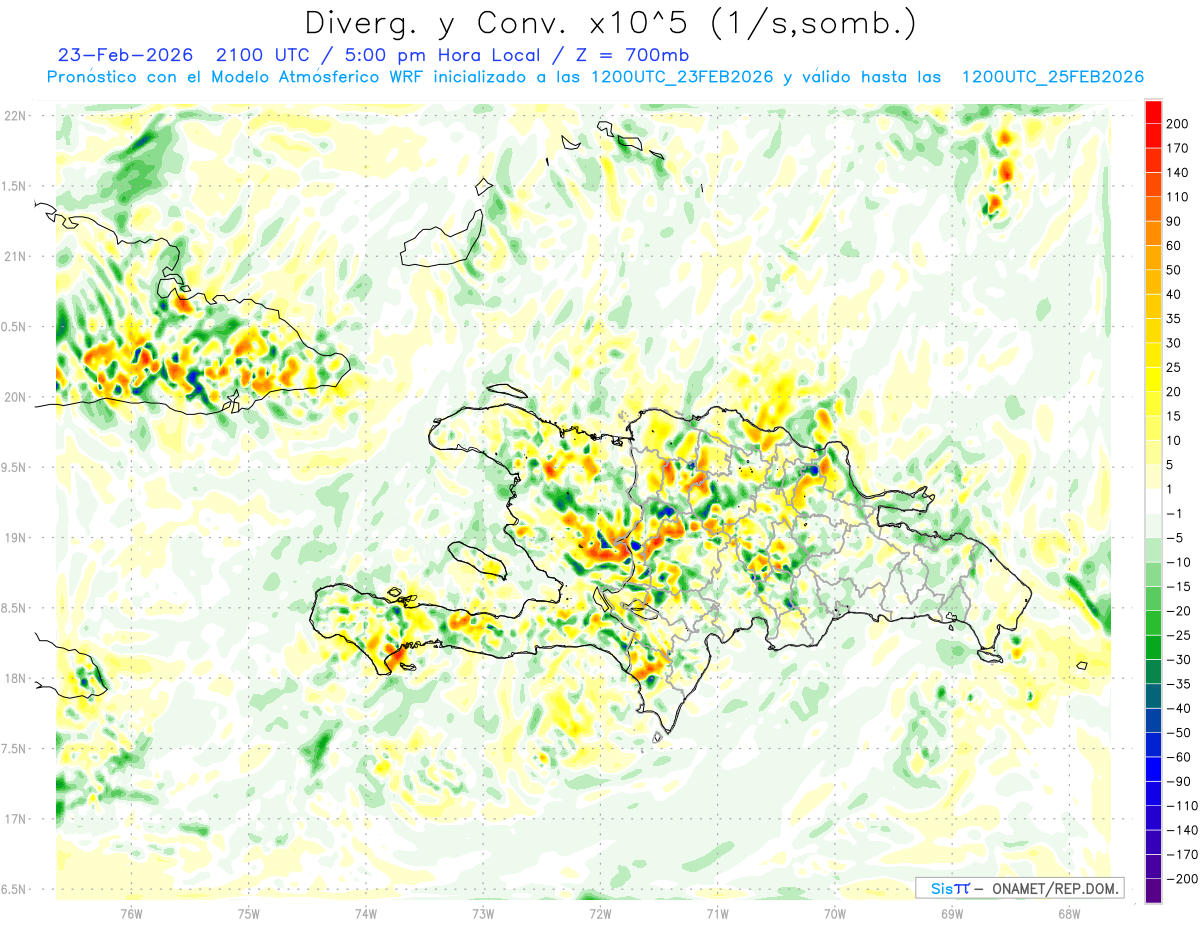Click the 140 value on the colorbar

1179,172
